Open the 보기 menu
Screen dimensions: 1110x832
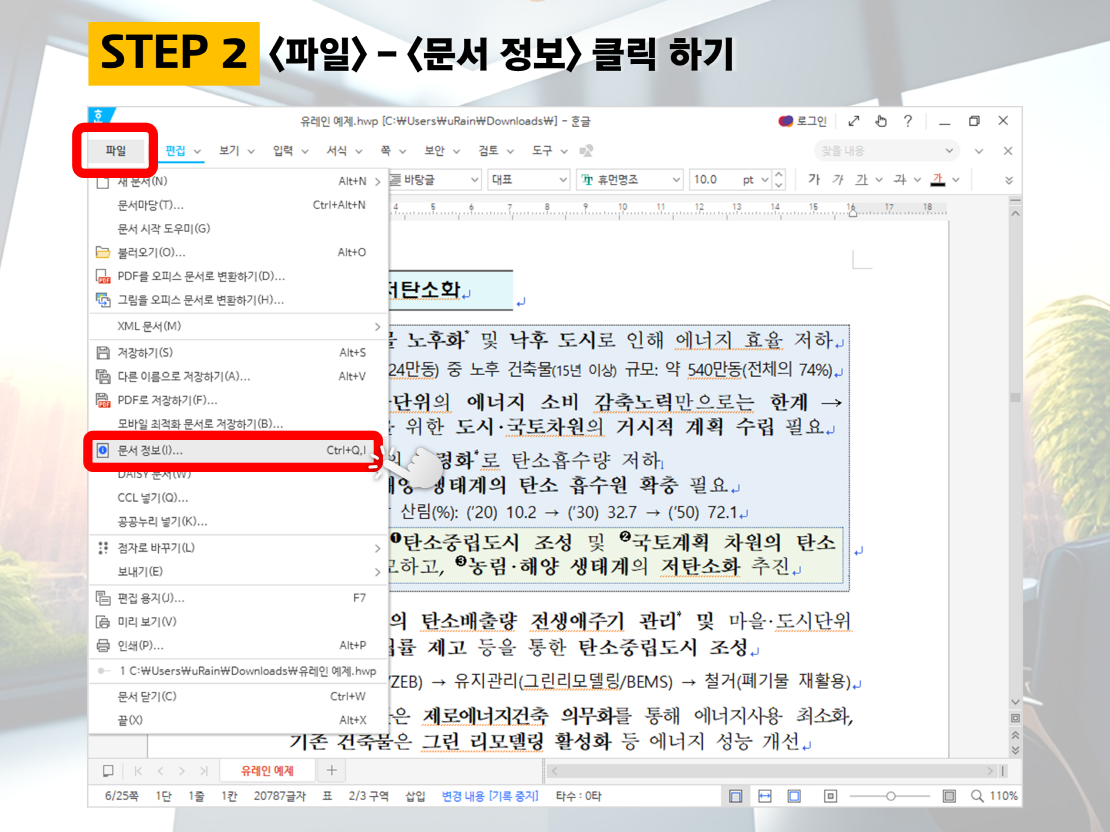point(229,151)
